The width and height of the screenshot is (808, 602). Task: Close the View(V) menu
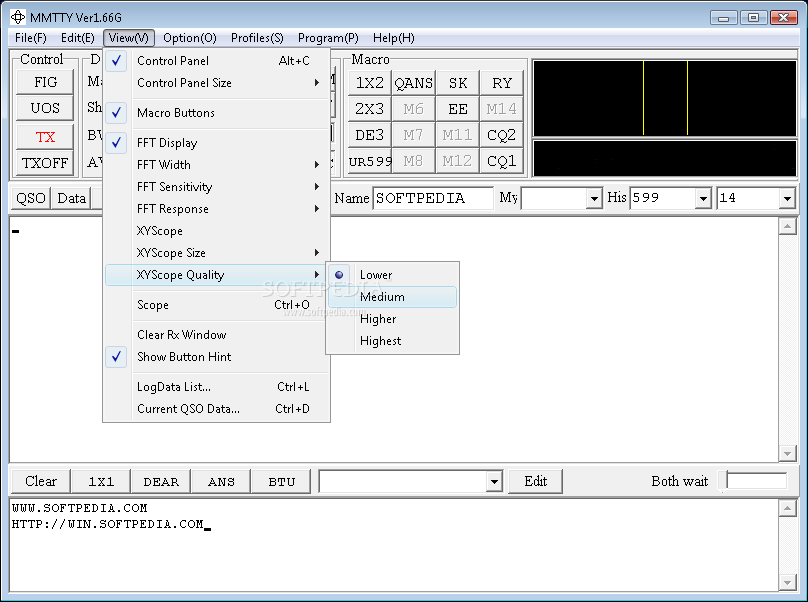click(129, 38)
